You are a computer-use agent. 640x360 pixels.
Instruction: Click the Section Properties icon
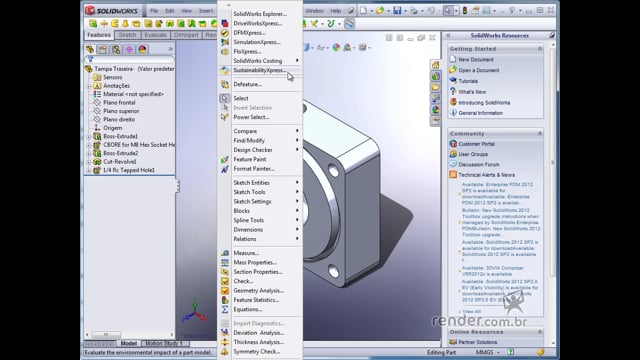click(225, 272)
